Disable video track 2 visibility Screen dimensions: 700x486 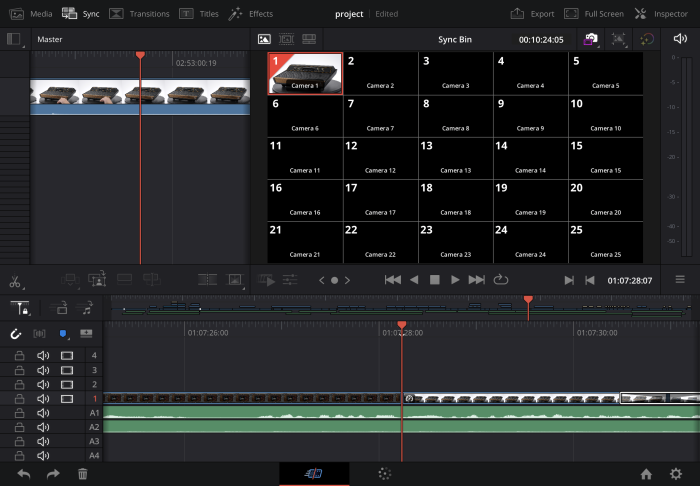(x=67, y=384)
